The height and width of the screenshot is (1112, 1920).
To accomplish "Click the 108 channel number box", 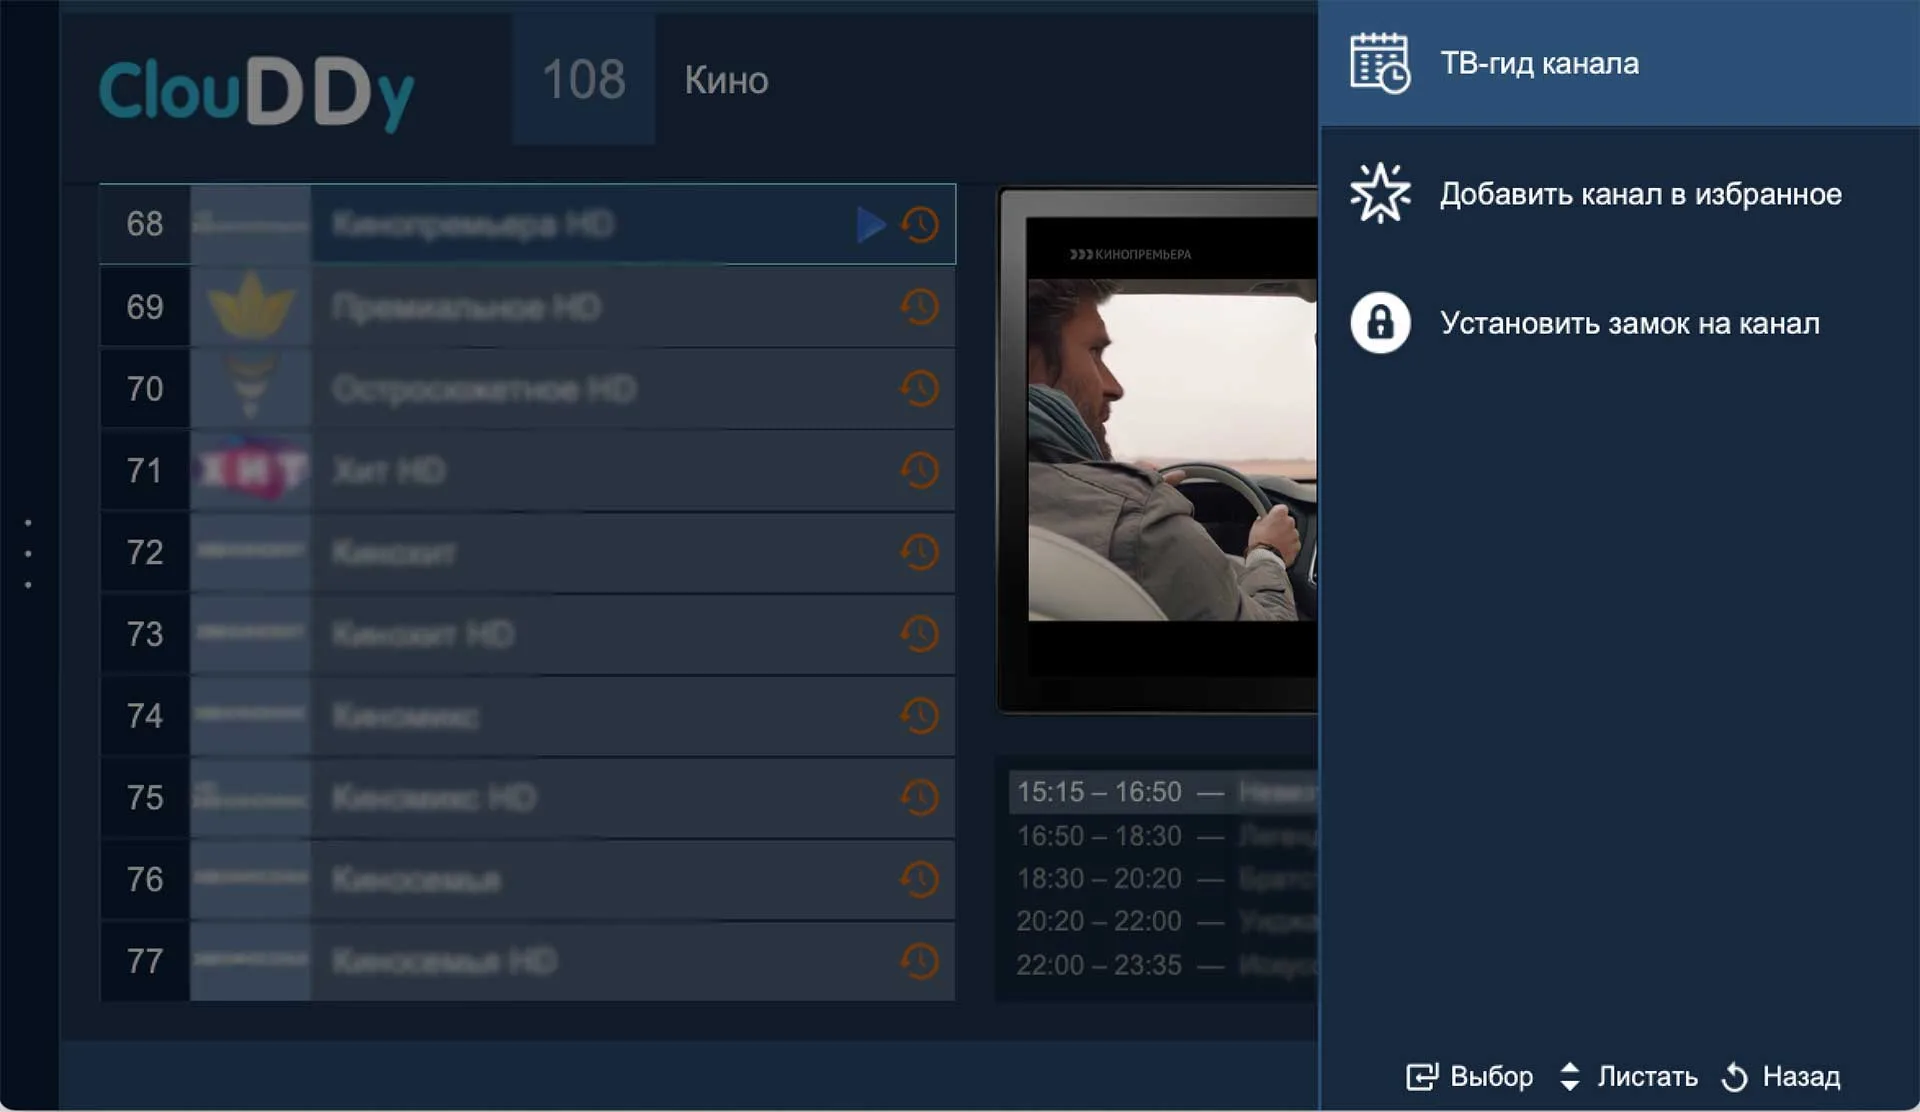I will [x=583, y=79].
